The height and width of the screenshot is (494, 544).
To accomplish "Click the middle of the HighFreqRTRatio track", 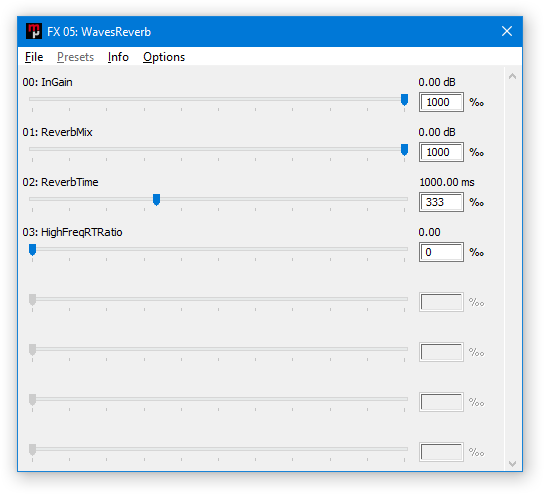I will coord(218,249).
